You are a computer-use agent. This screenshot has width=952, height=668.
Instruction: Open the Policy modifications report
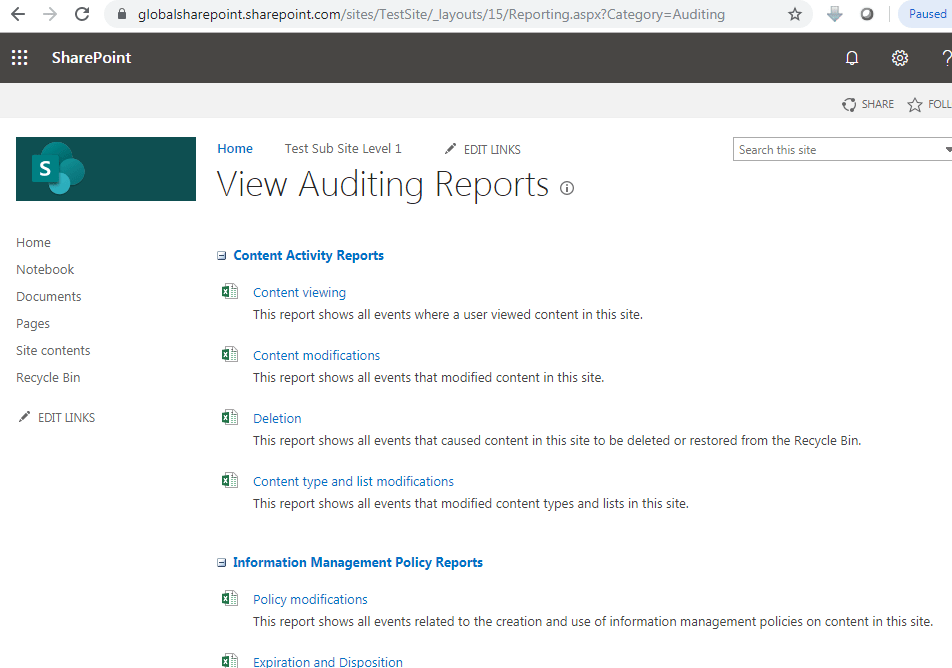310,599
